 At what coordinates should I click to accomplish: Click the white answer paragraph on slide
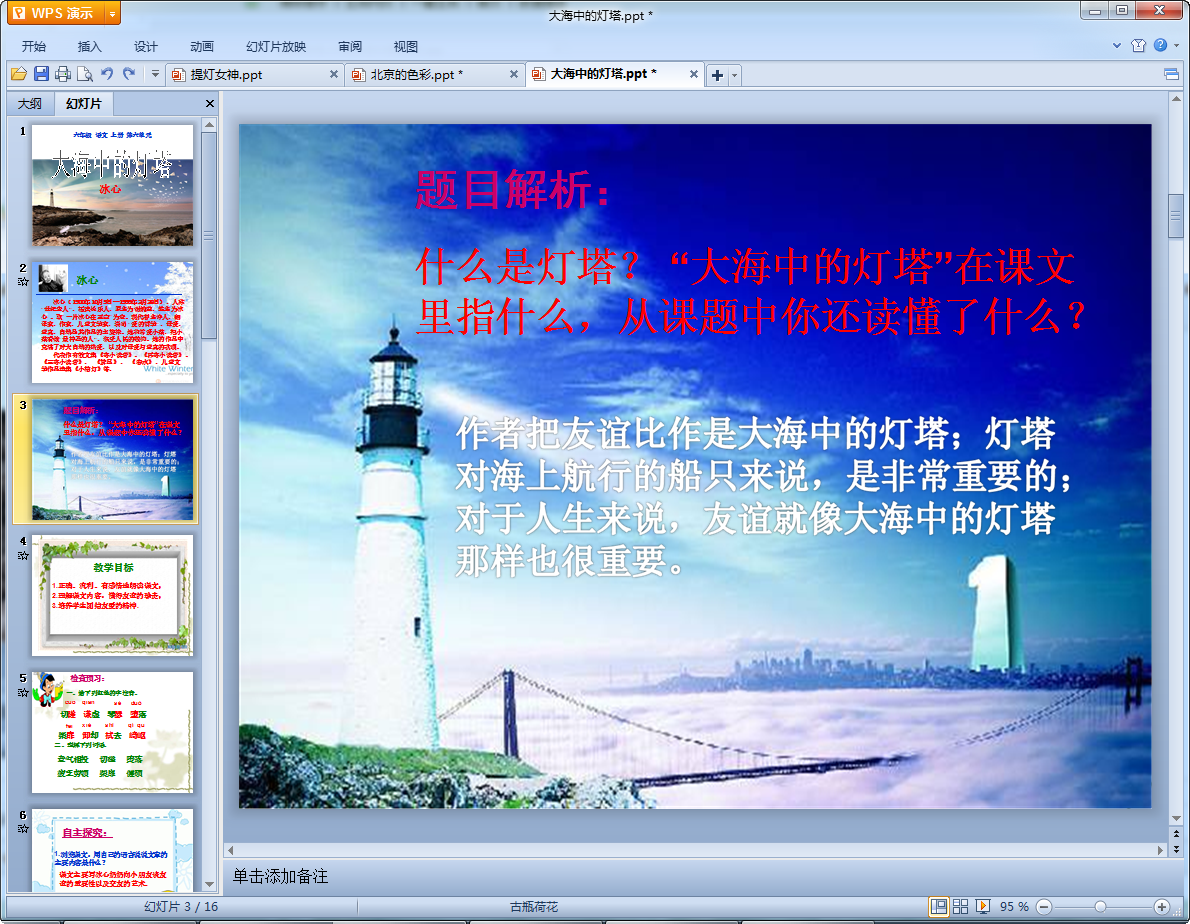[763, 497]
